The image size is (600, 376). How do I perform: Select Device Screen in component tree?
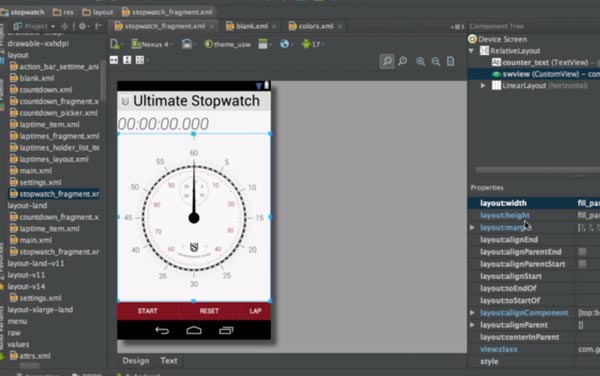[497, 39]
